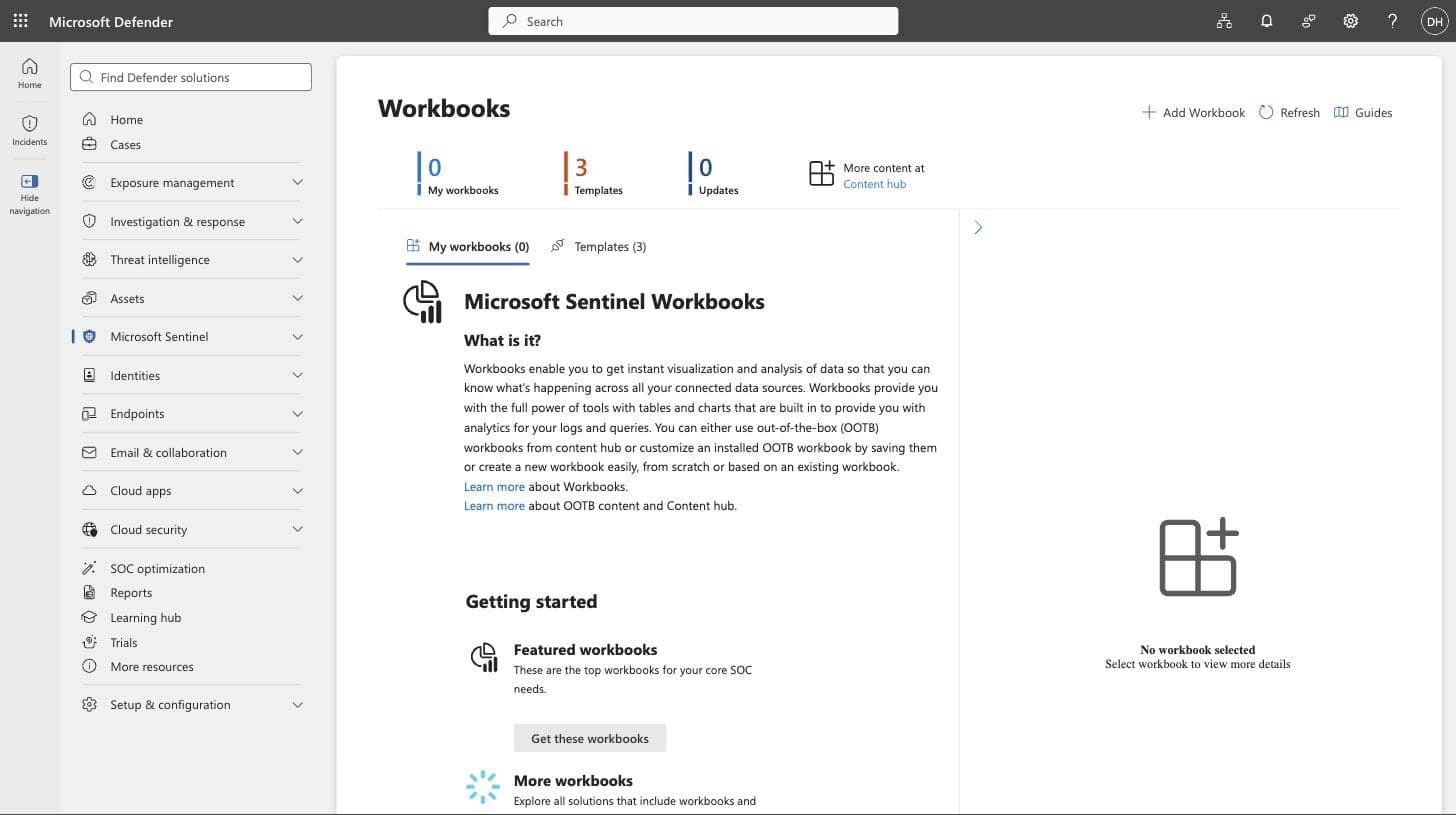Click the Updates count tile
Image resolution: width=1456 pixels, height=815 pixels.
point(714,174)
